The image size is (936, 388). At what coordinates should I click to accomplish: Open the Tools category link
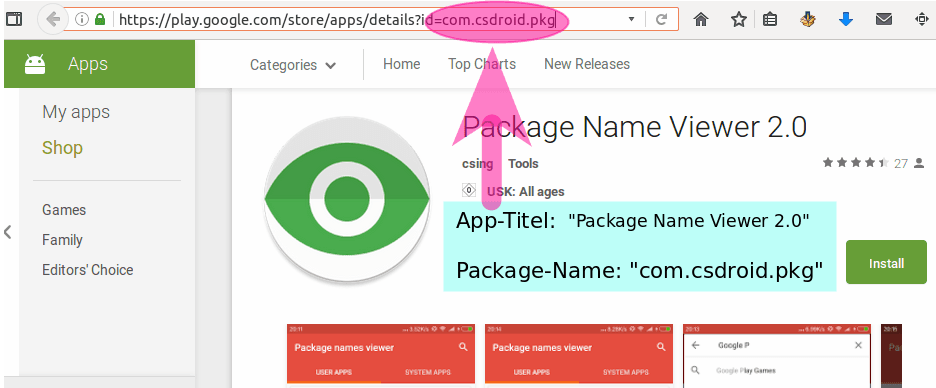[x=523, y=164]
